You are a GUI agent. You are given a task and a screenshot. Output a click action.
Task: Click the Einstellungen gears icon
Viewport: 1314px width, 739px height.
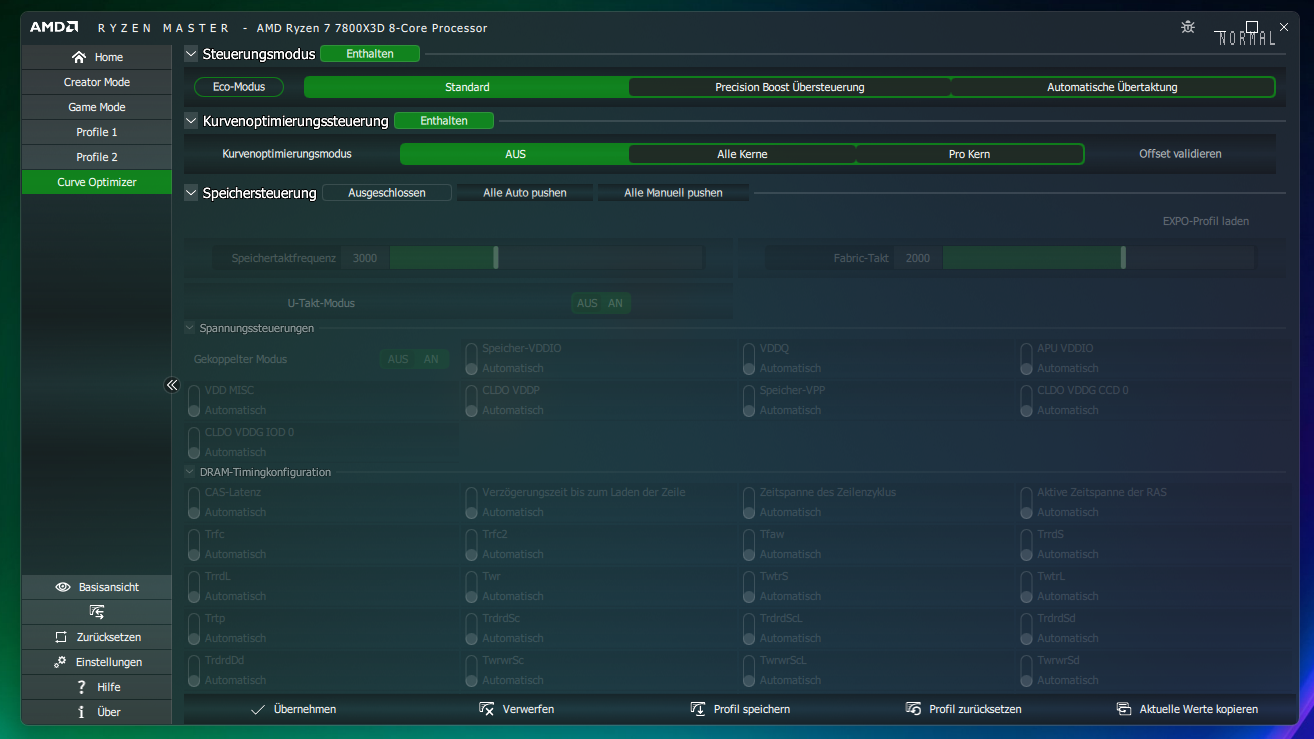click(60, 662)
